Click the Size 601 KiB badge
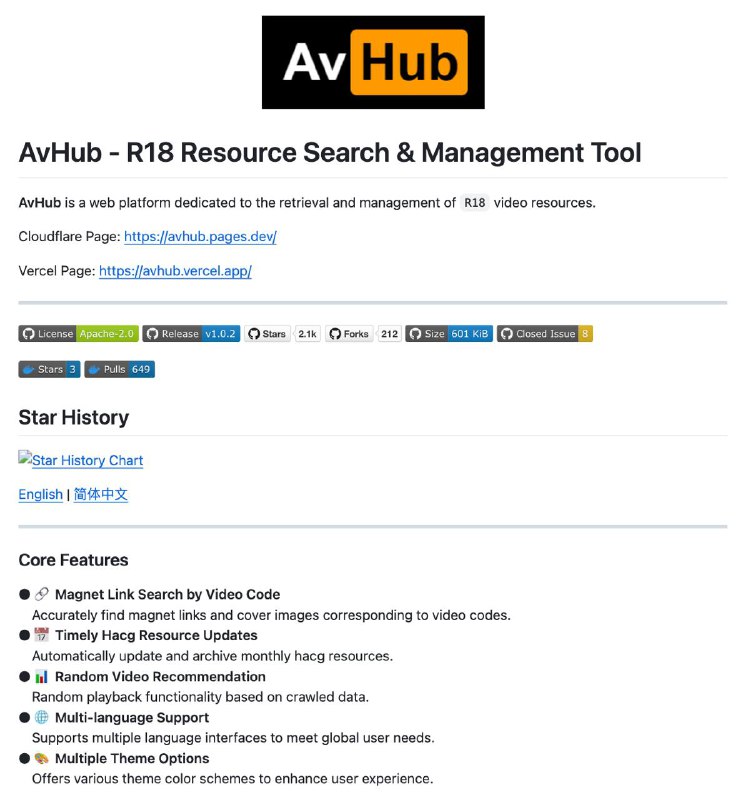The width and height of the screenshot is (743, 800). [x=449, y=334]
